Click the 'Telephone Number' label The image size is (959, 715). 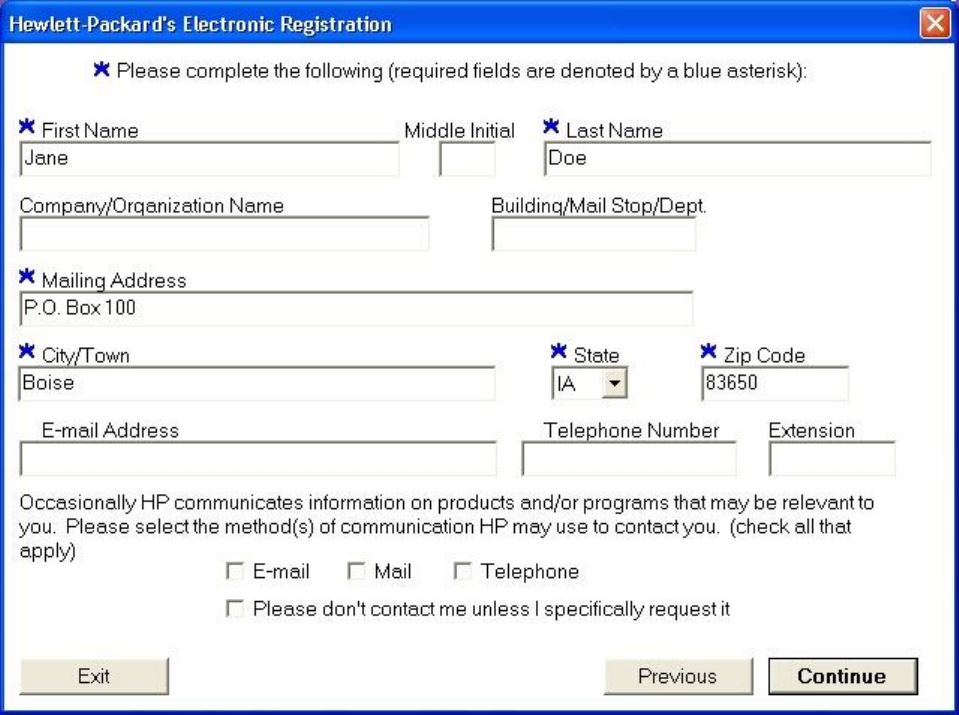631,431
